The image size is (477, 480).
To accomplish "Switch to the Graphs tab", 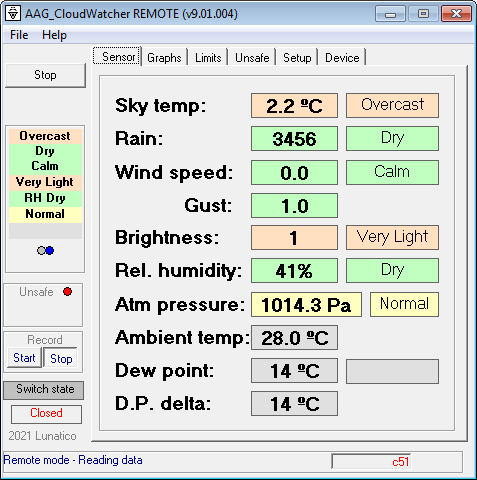I will coord(164,58).
